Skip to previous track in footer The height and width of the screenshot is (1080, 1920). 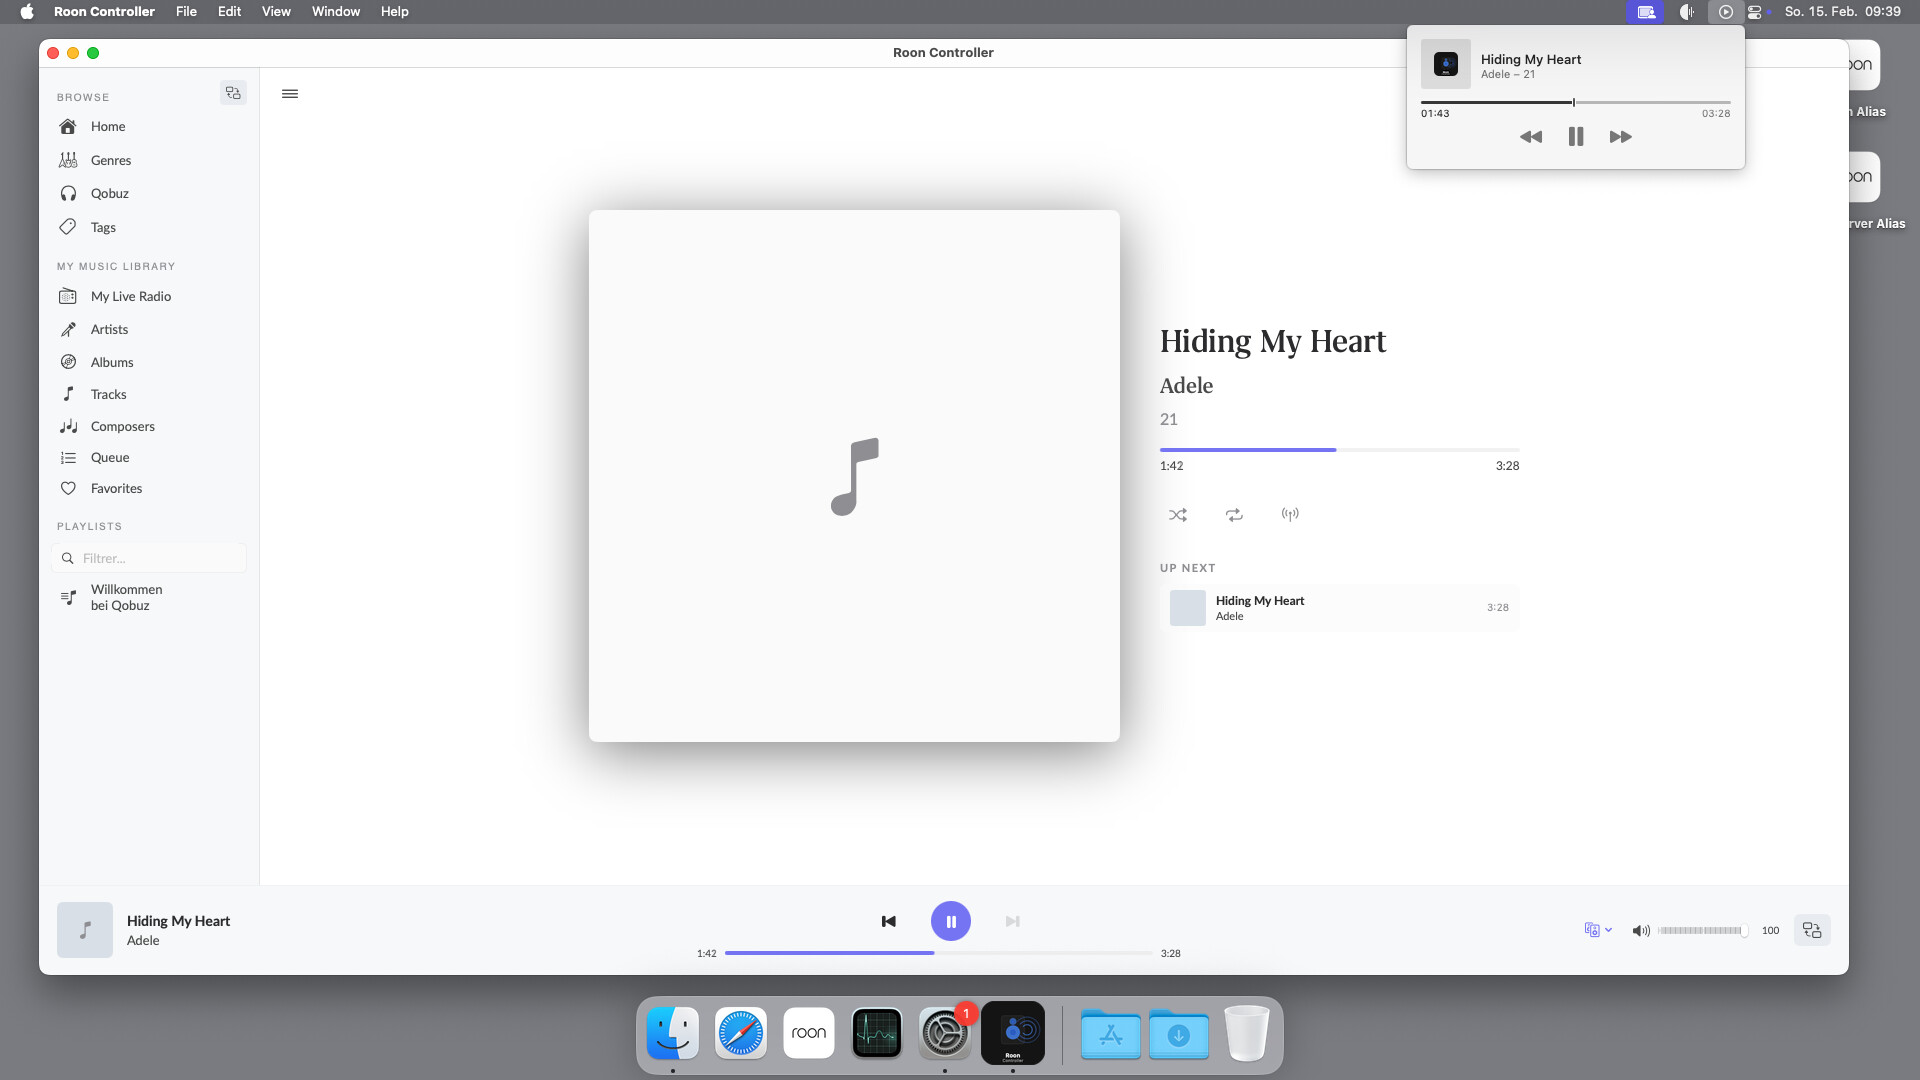point(888,921)
